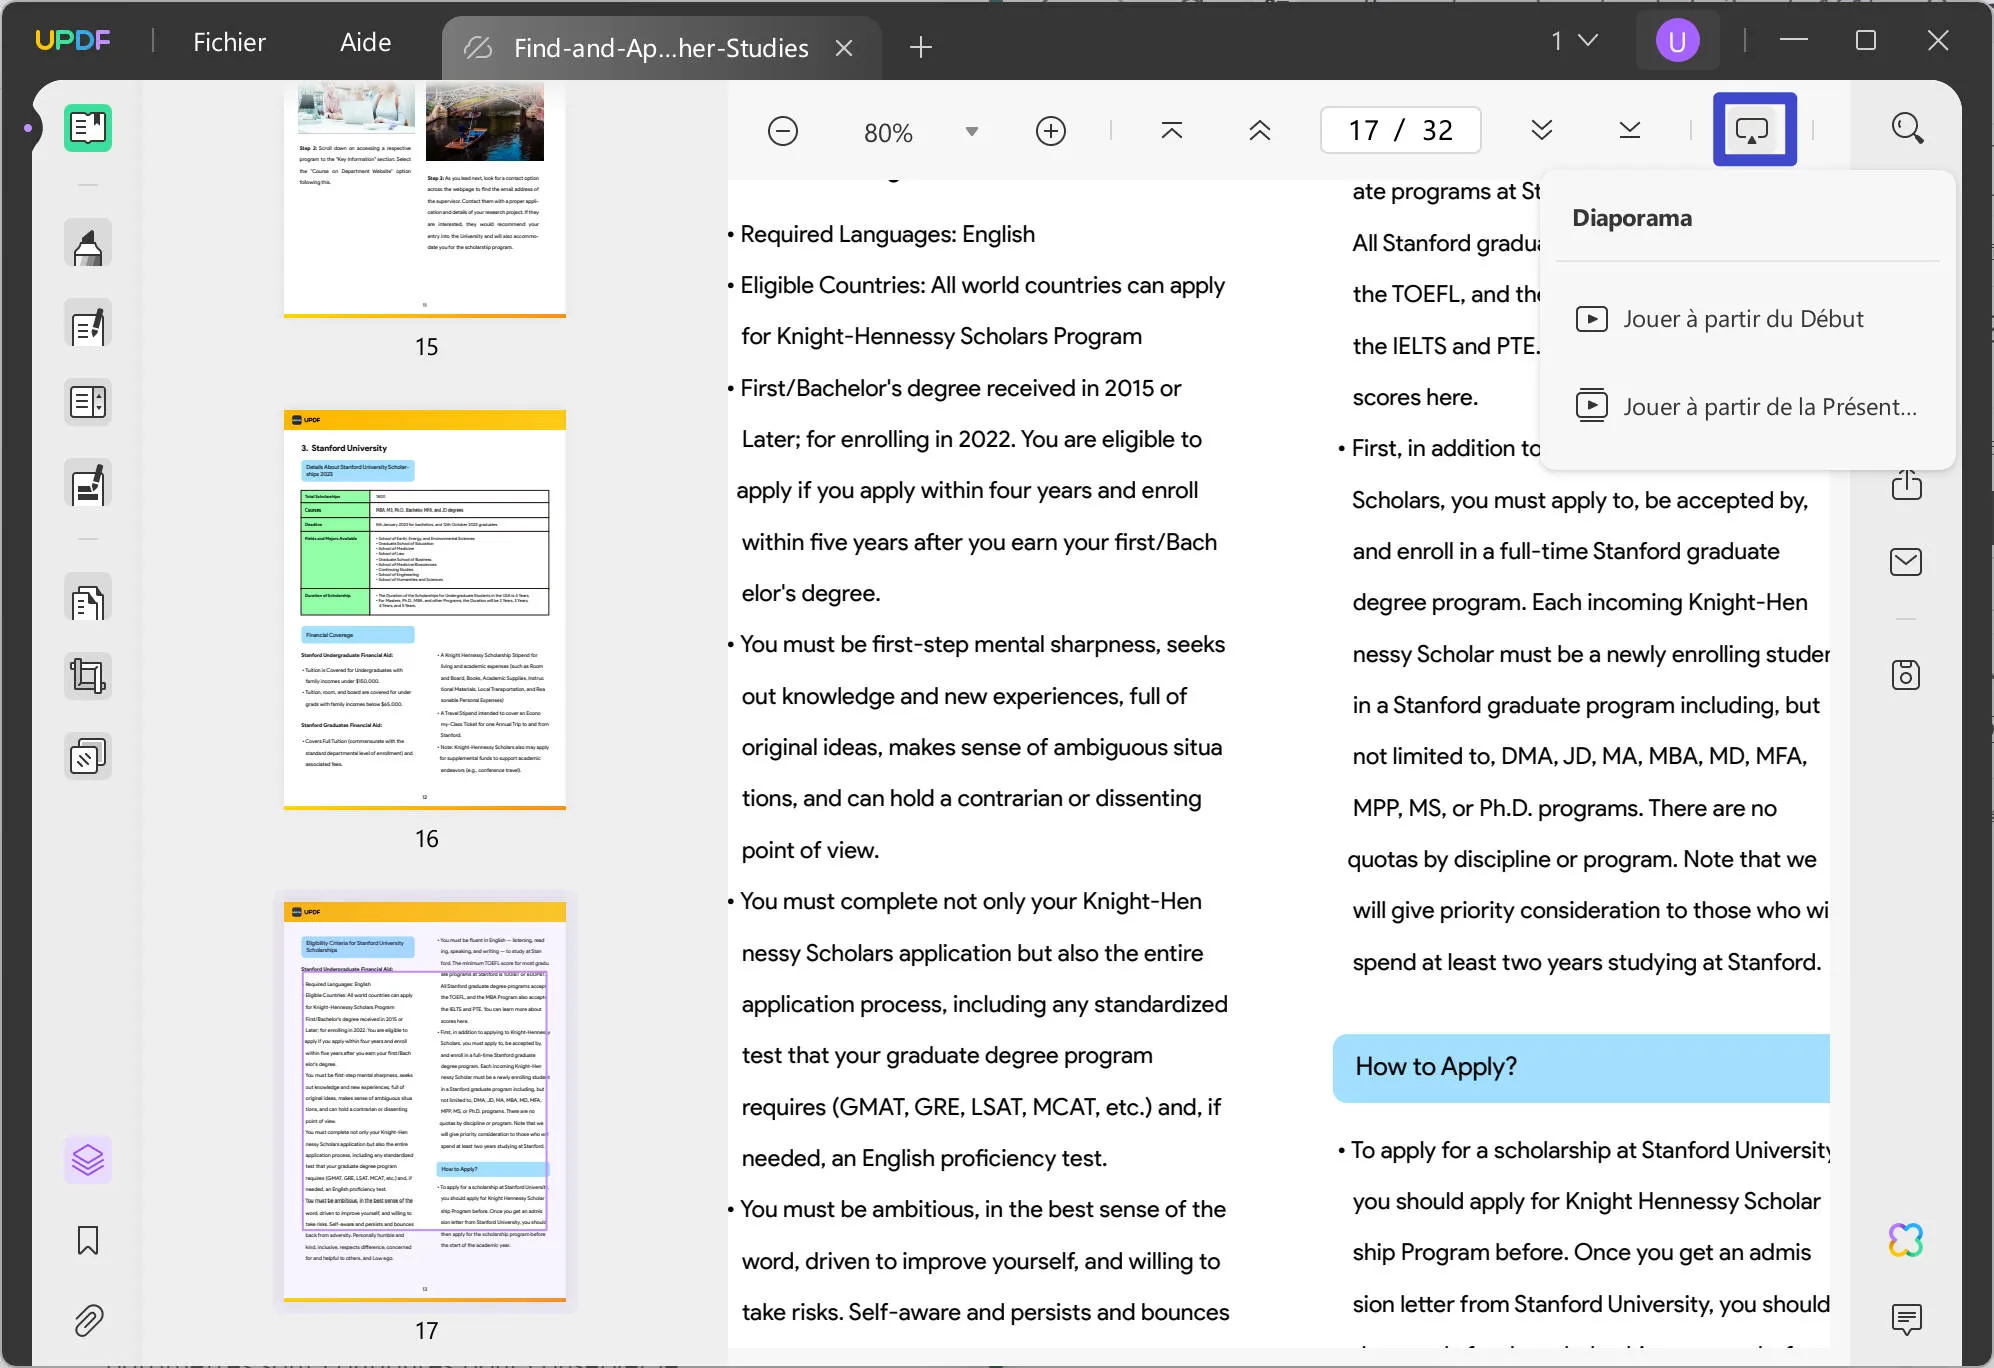Show the Bookmarks panel
Viewport: 1994px width, 1368px height.
[88, 1240]
